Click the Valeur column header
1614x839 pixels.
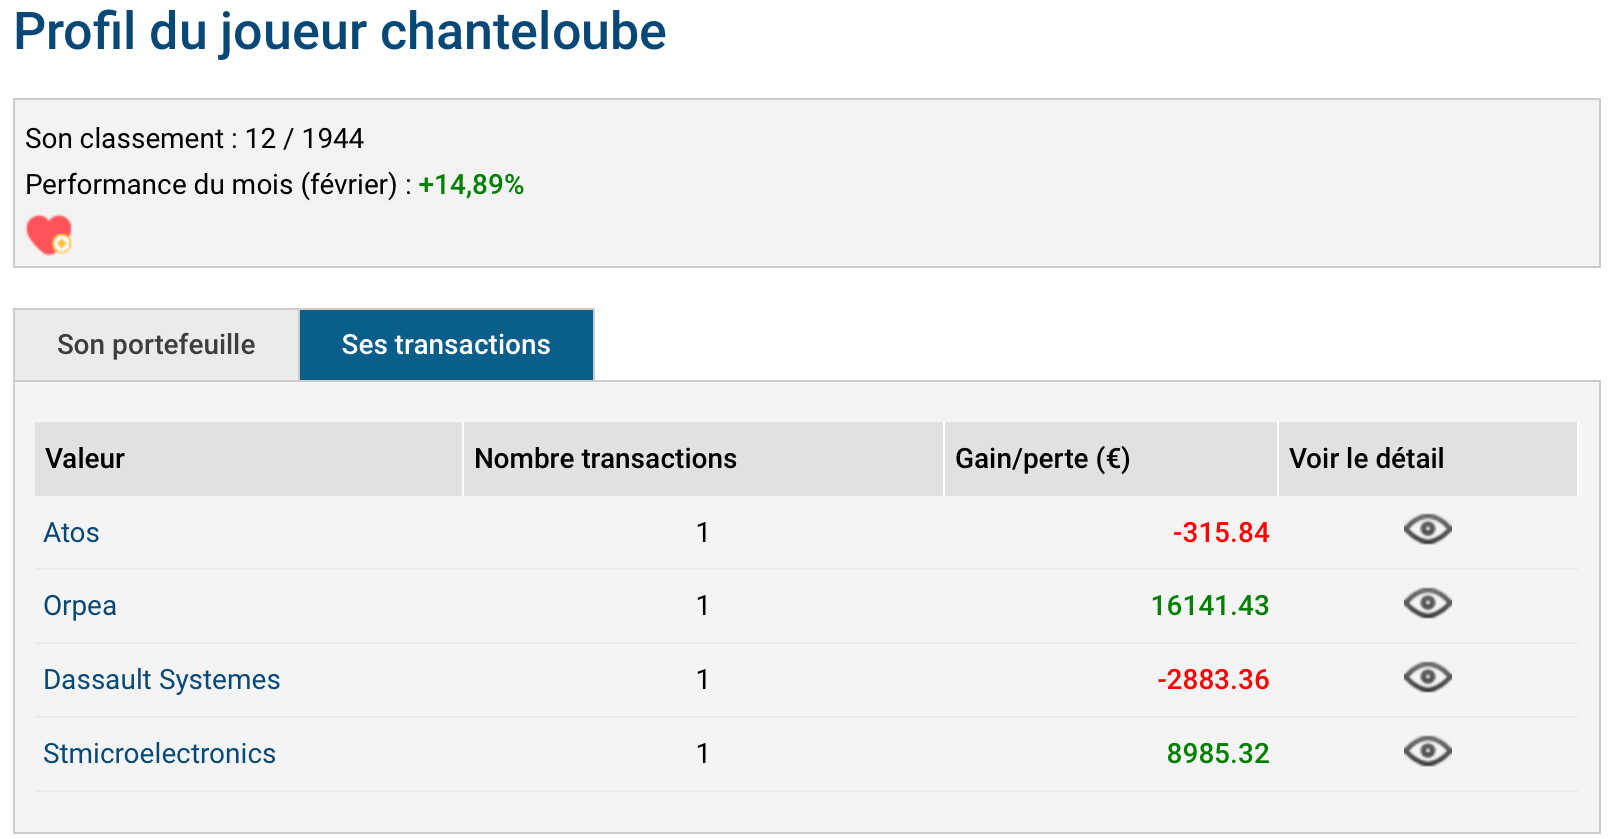click(248, 459)
